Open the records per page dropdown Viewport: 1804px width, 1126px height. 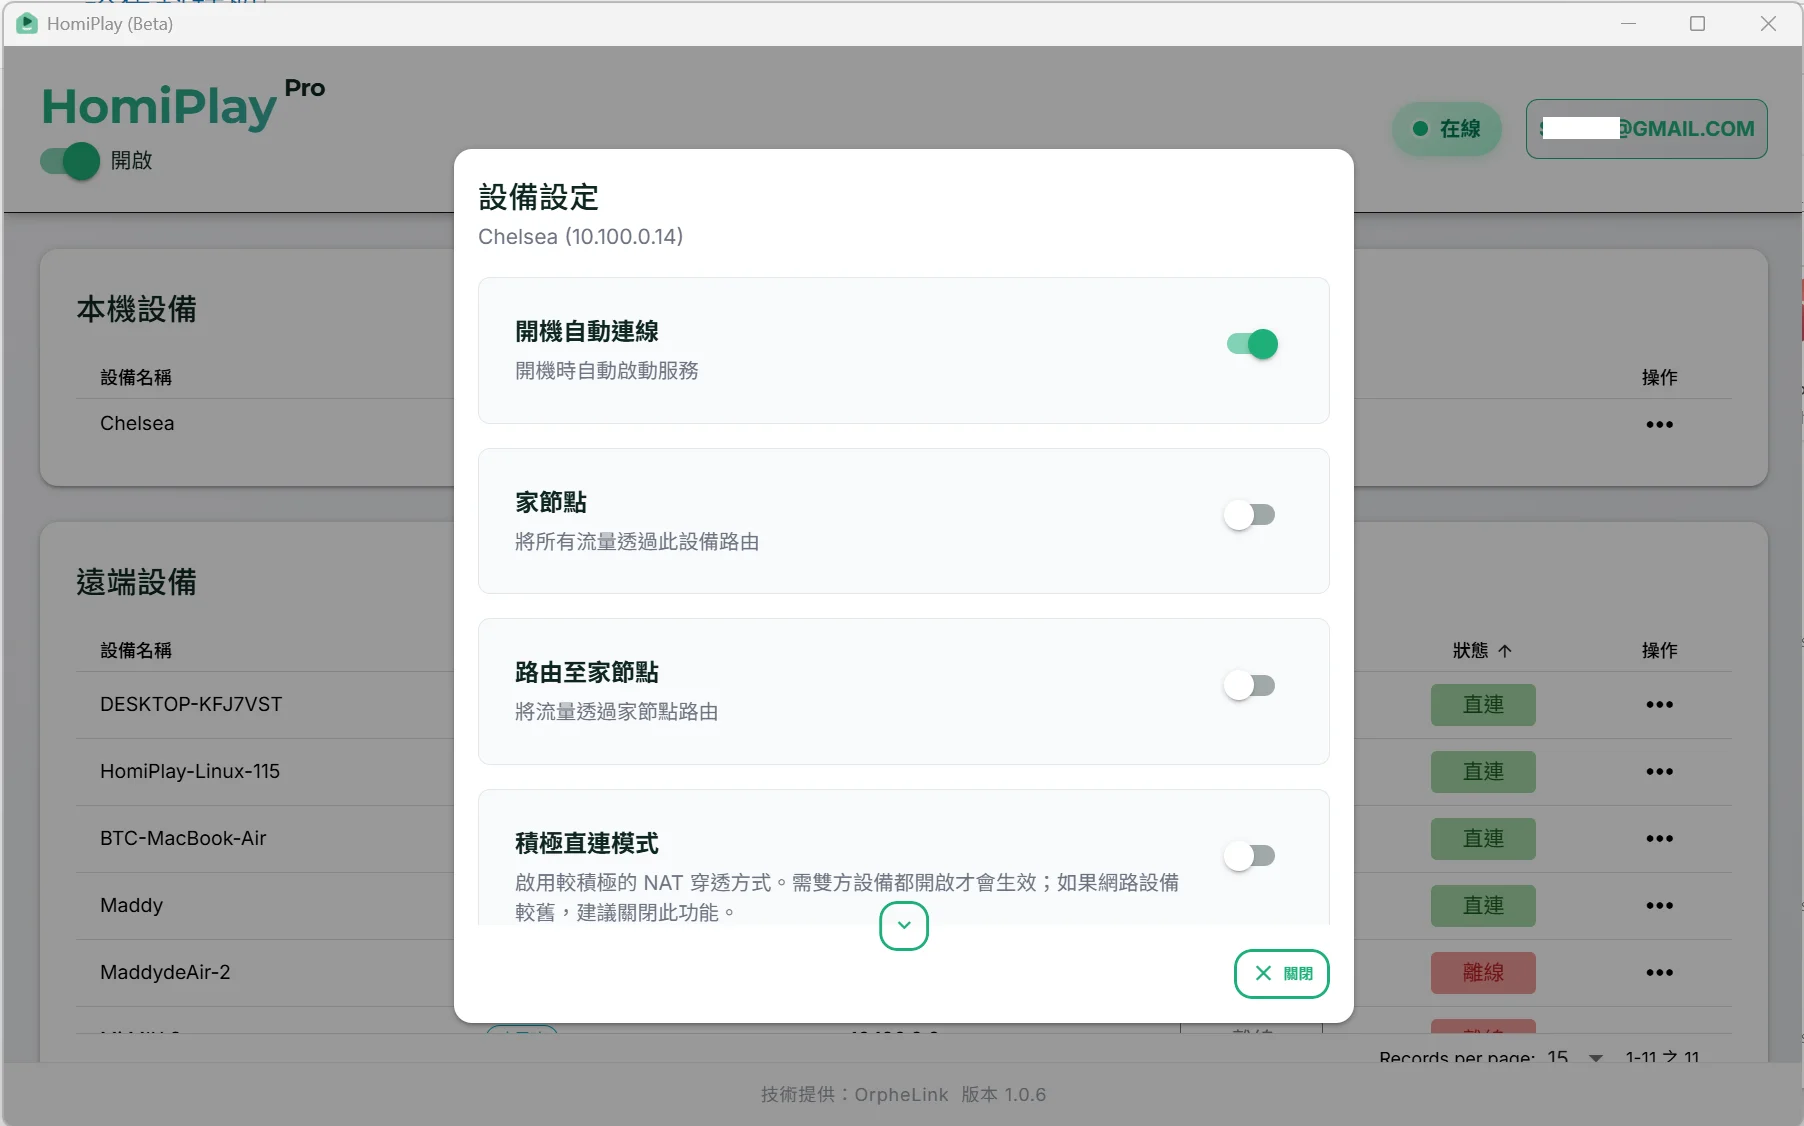(x=1575, y=1057)
